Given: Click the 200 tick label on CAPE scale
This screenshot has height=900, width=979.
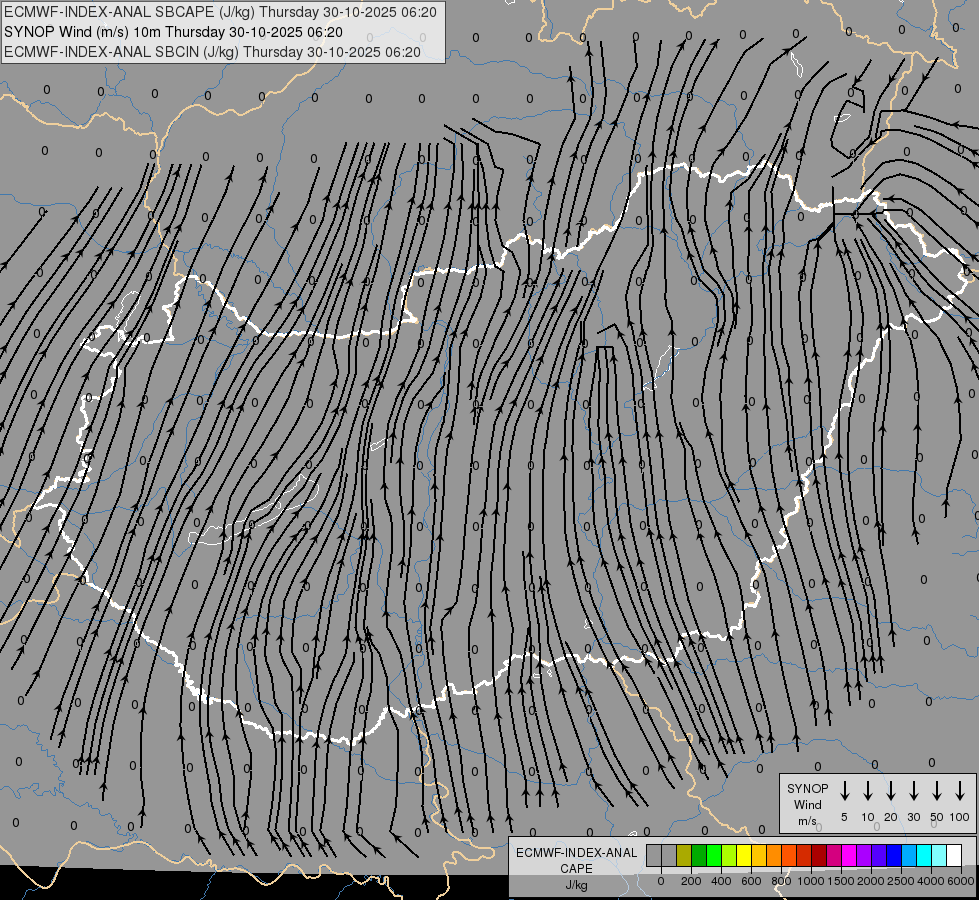Looking at the screenshot, I should click(x=691, y=881).
